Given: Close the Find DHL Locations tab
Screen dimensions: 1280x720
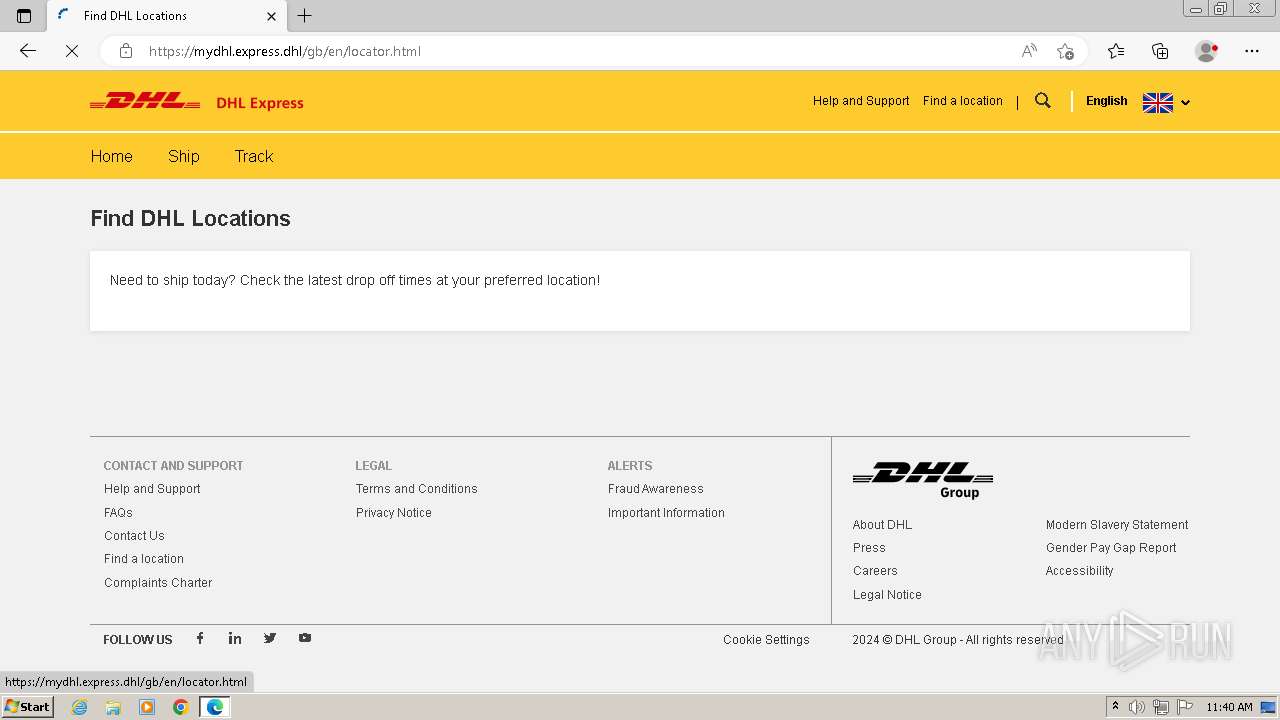Looking at the screenshot, I should [271, 16].
